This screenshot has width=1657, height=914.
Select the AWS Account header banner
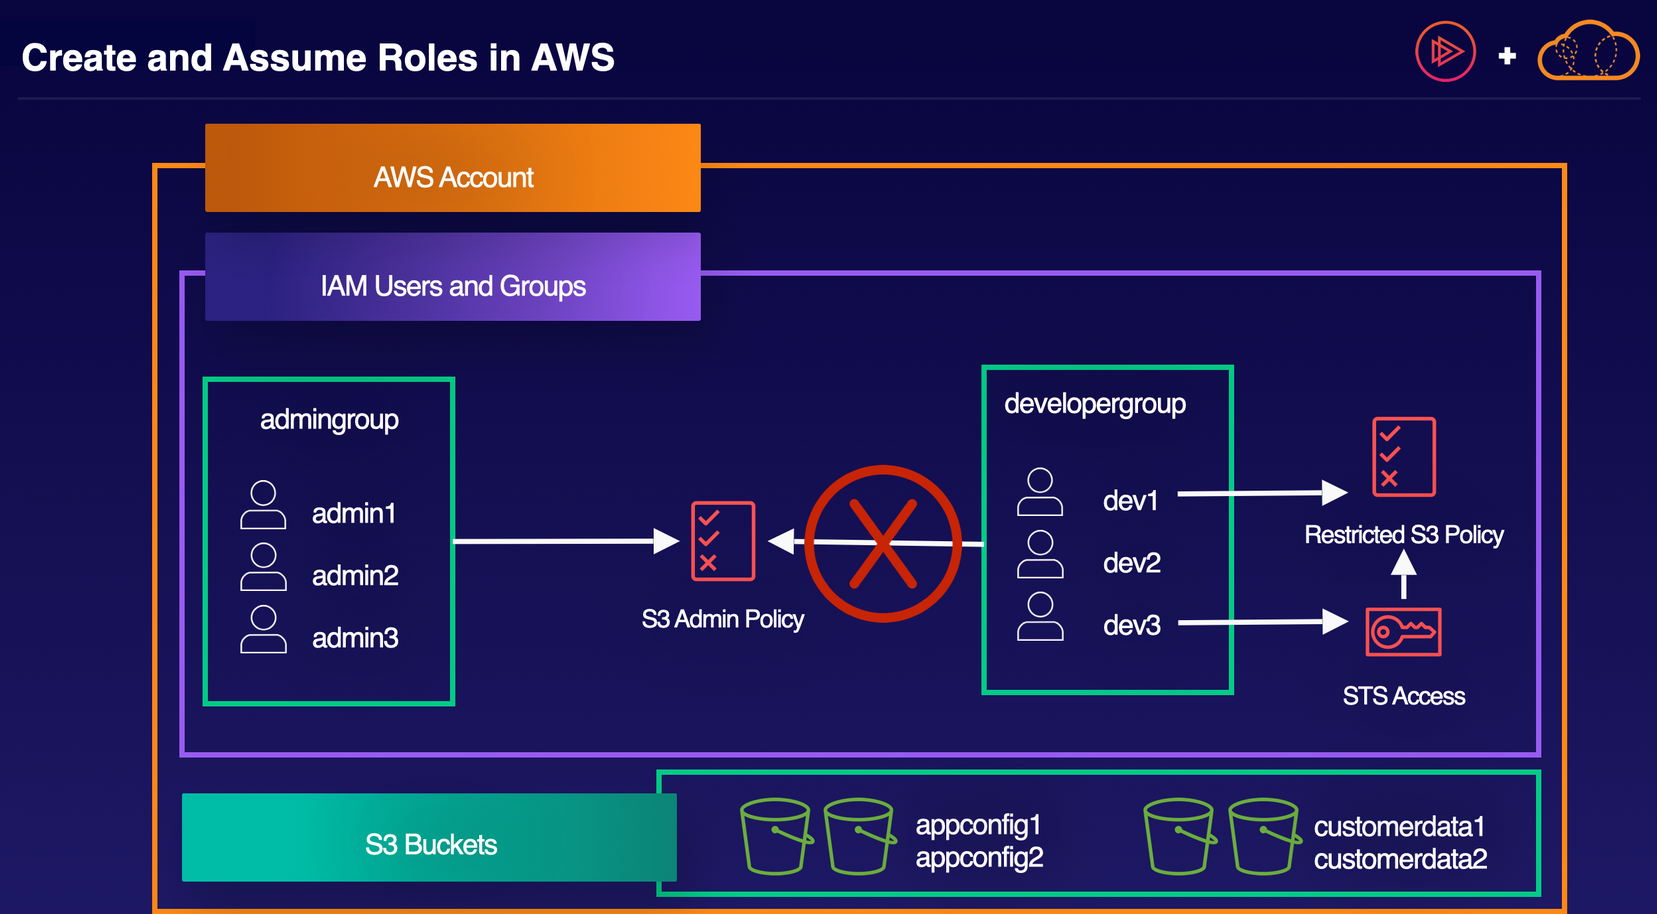tap(452, 176)
